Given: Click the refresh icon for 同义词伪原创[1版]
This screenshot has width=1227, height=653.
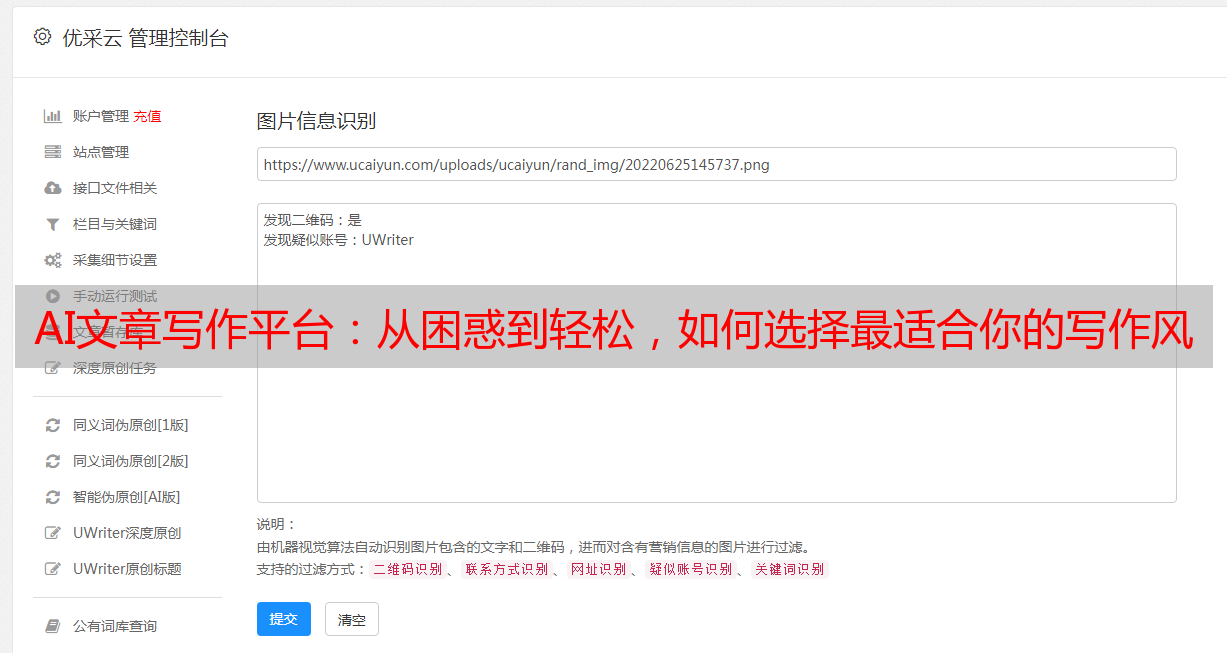Looking at the screenshot, I should point(53,425).
